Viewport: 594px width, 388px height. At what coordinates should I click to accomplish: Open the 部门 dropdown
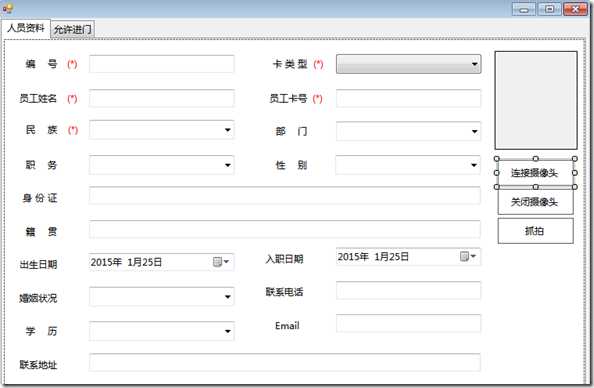coord(408,131)
